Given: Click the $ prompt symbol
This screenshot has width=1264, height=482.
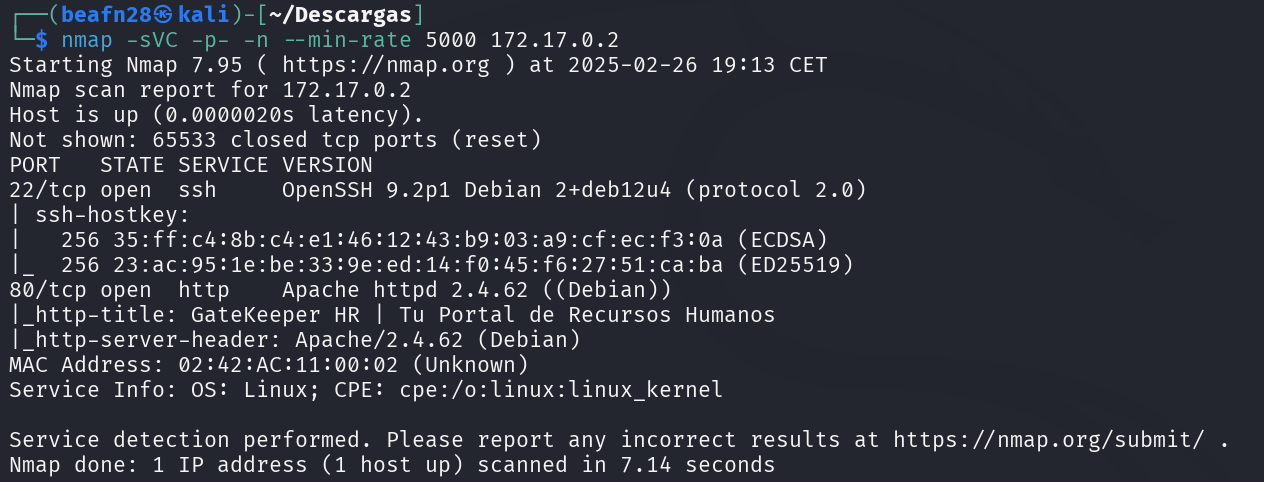Looking at the screenshot, I should 41,40.
